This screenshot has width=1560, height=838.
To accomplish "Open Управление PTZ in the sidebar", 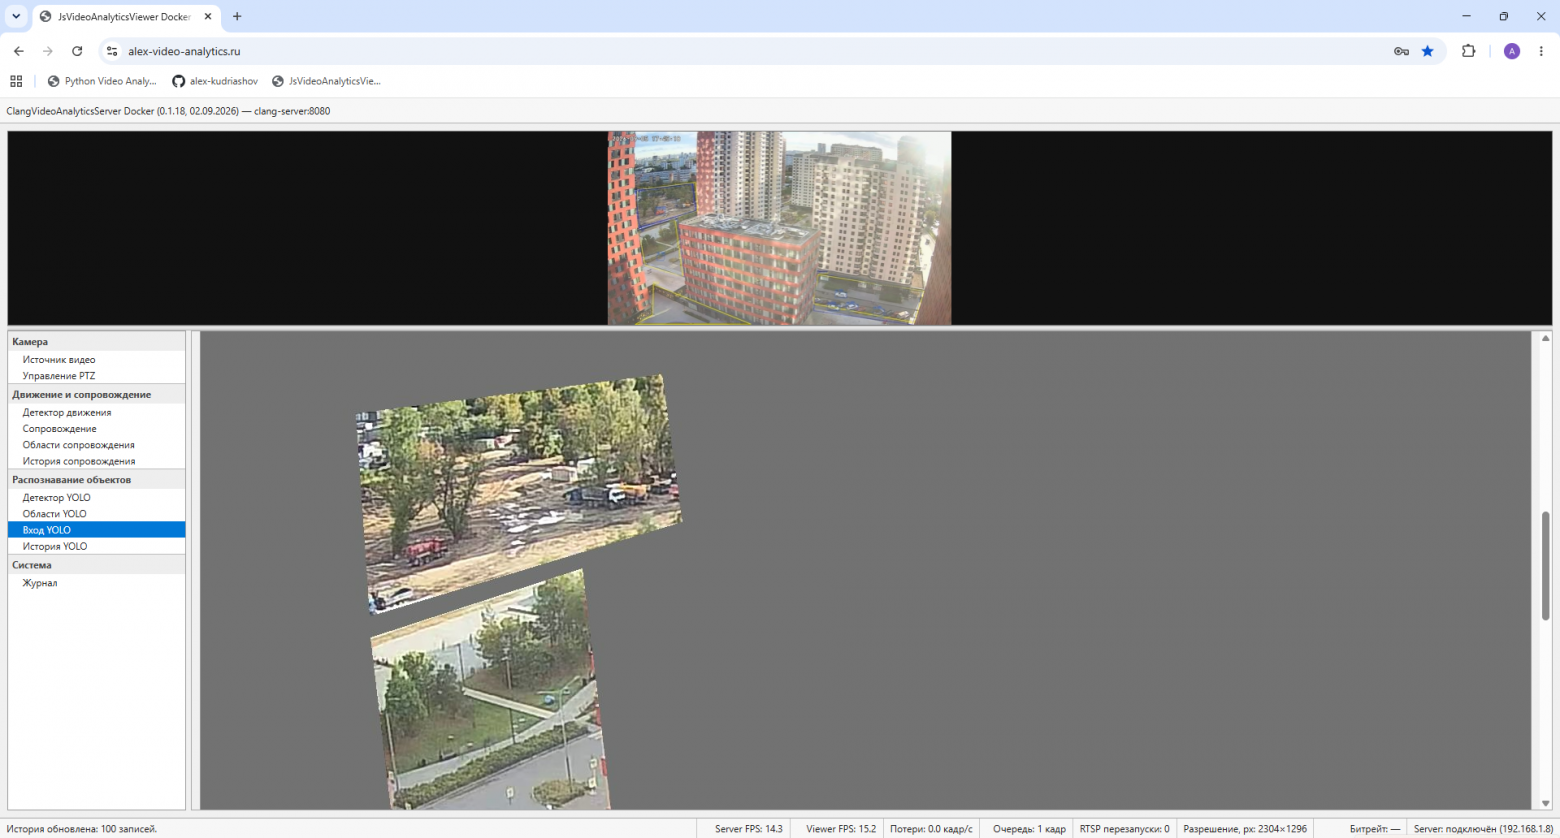I will (97, 376).
